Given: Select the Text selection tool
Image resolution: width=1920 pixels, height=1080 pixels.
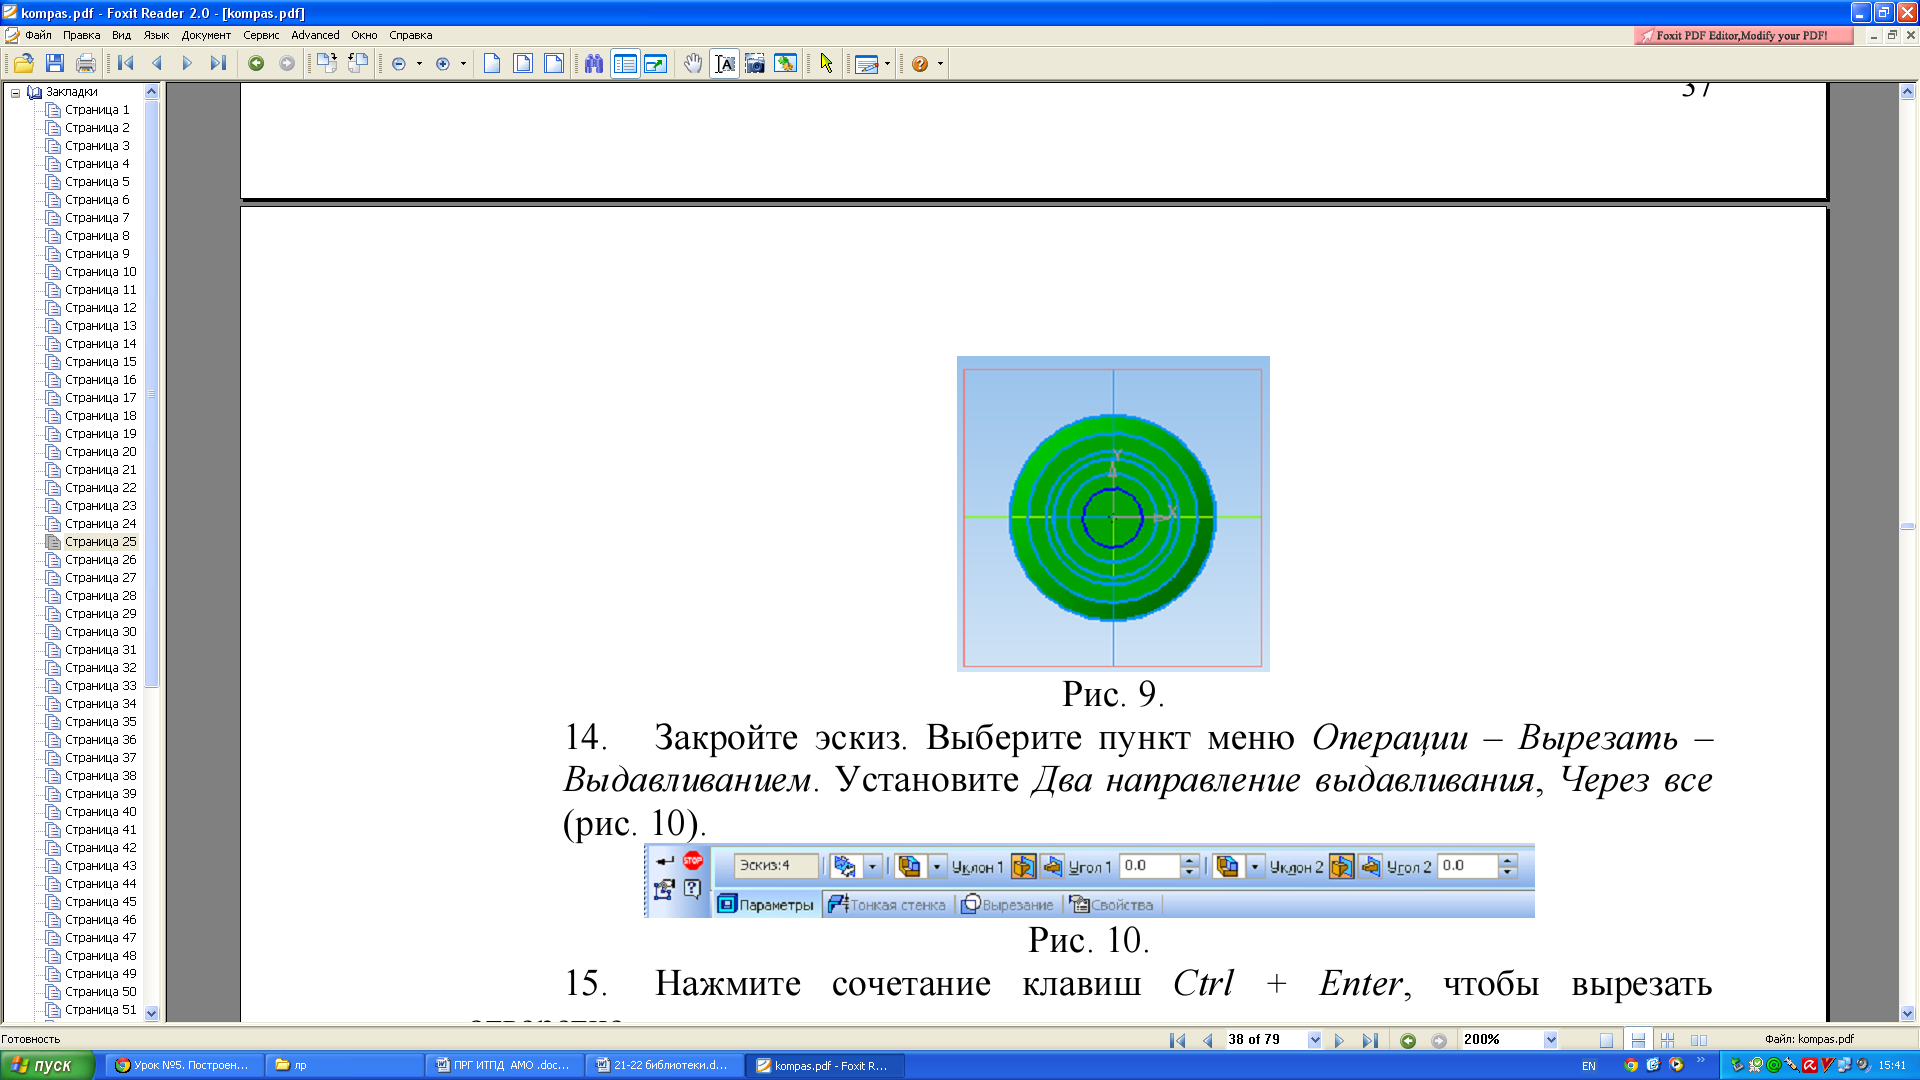Looking at the screenshot, I should [x=725, y=64].
